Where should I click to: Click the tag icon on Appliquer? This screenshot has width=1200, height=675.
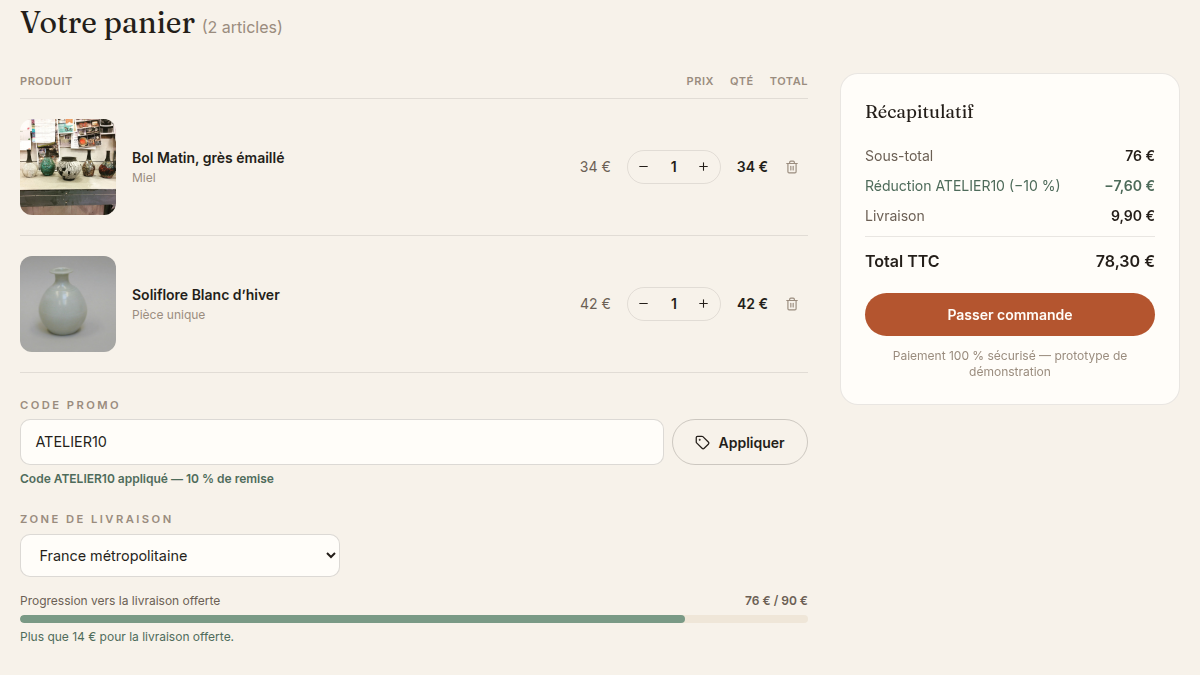click(x=702, y=442)
